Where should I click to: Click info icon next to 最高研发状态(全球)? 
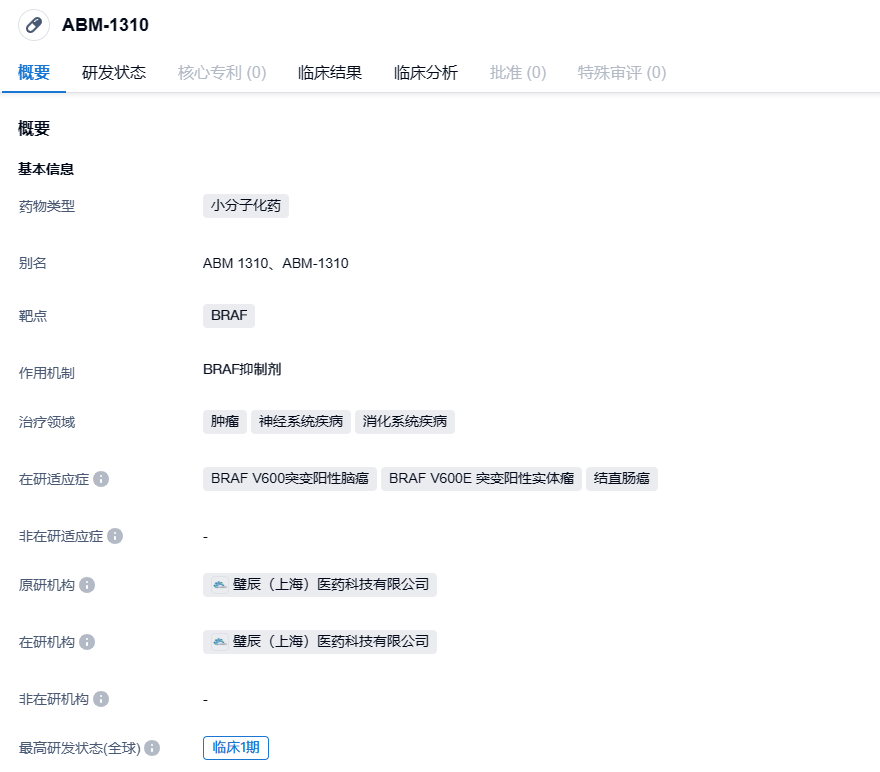[152, 748]
